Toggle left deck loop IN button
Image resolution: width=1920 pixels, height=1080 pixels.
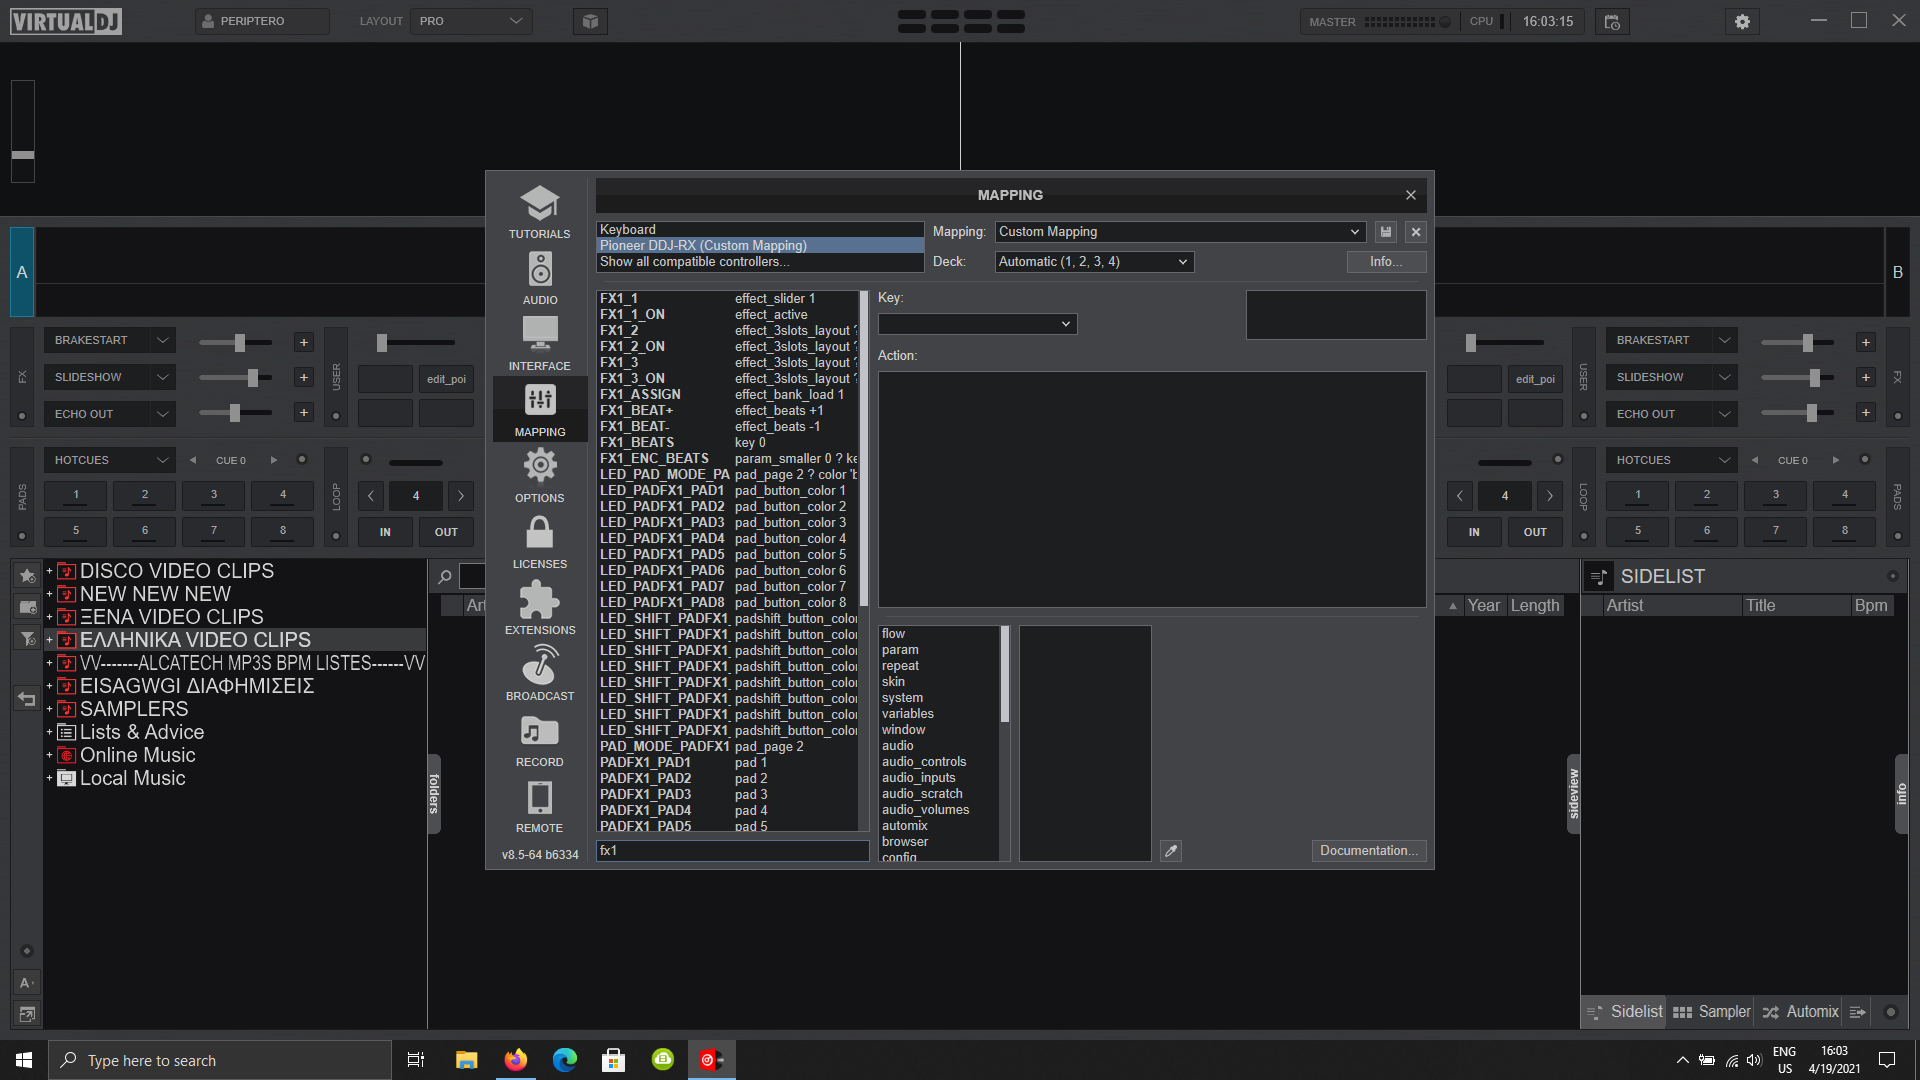coord(385,532)
